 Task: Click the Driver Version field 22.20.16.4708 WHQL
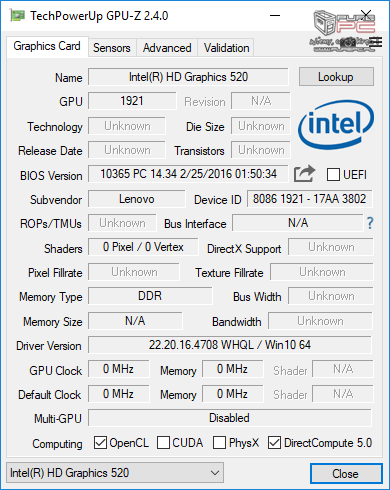click(x=230, y=345)
